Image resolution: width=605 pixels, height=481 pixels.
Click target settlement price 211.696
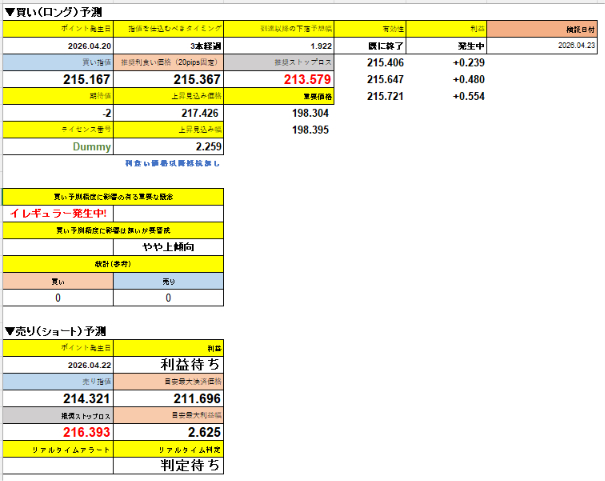click(169, 398)
